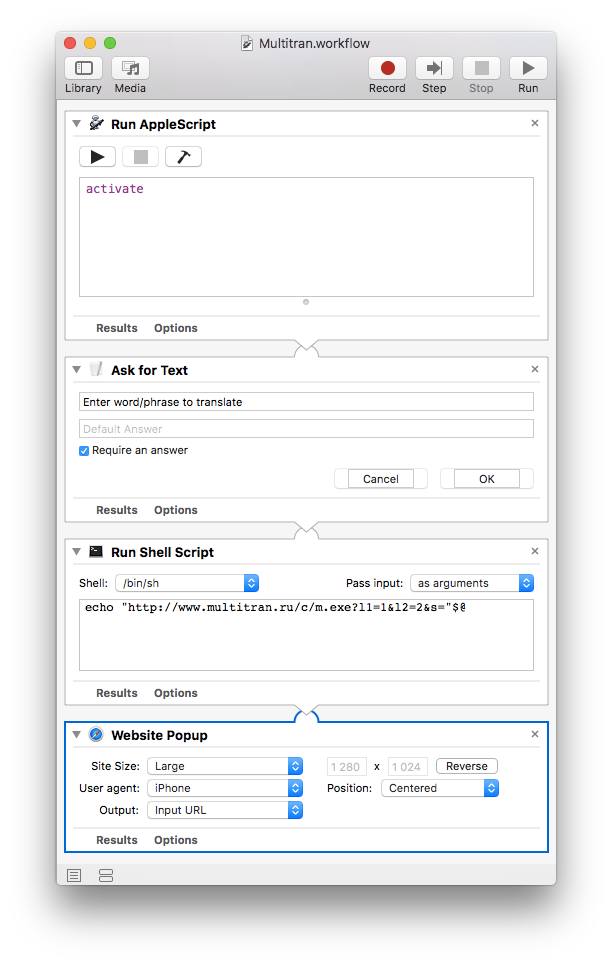The image size is (612, 965).
Task: Open the Shell dropdown /bin/sh
Action: coord(187,583)
